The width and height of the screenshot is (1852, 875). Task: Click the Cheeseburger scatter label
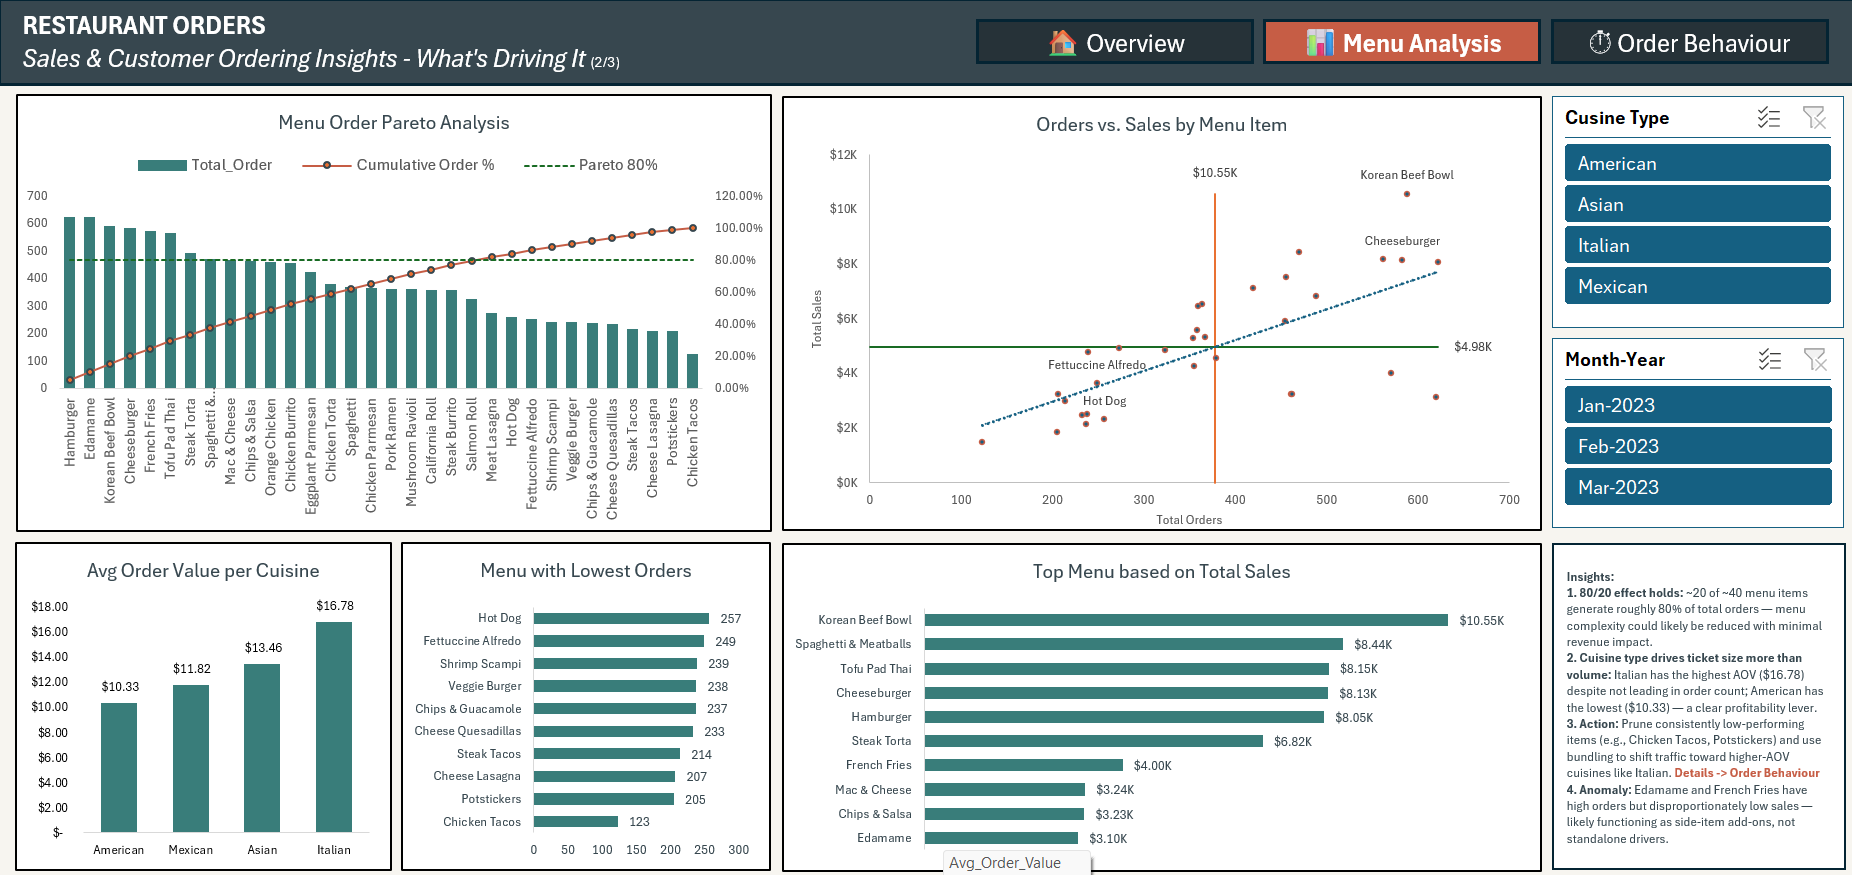point(1402,241)
